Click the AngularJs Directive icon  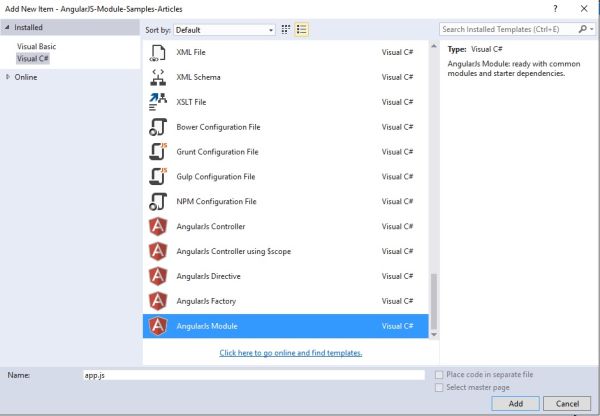pyautogui.click(x=158, y=276)
